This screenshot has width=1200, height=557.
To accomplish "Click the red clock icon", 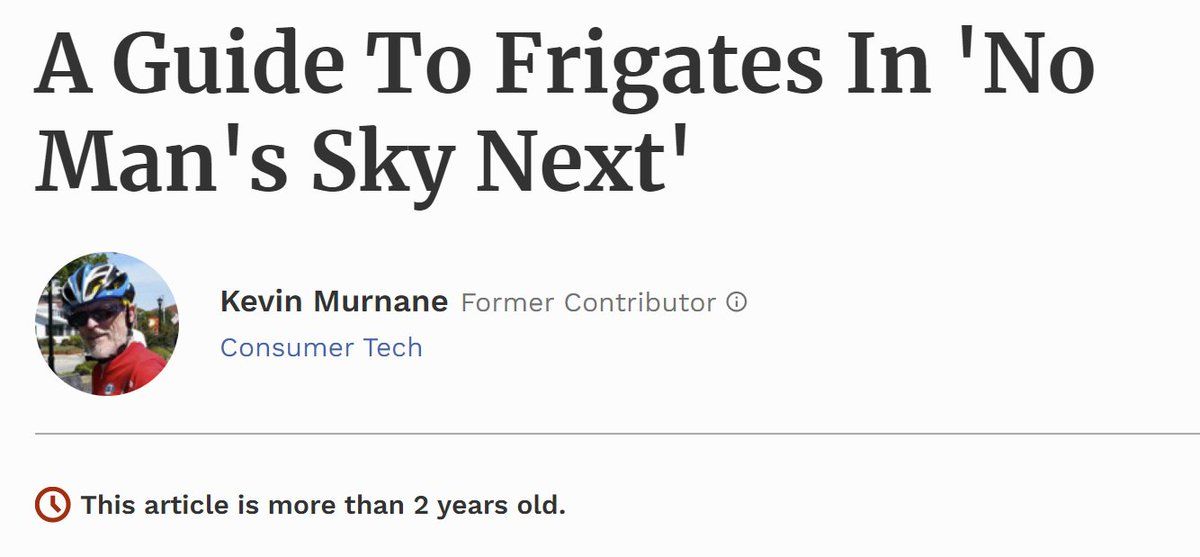I will tap(52, 504).
